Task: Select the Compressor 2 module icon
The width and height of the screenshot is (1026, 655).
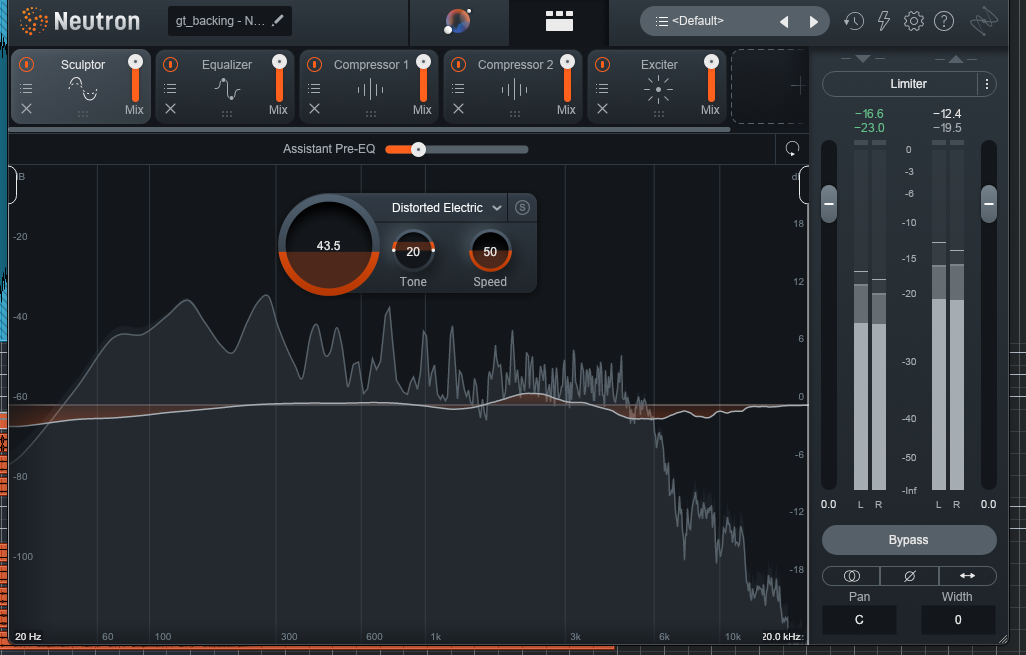Action: (514, 89)
